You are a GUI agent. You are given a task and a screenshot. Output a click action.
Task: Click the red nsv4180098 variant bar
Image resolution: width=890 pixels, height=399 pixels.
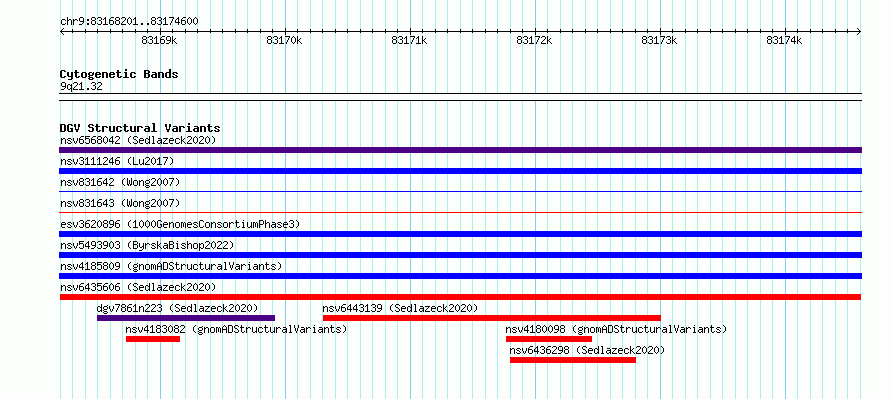549,339
